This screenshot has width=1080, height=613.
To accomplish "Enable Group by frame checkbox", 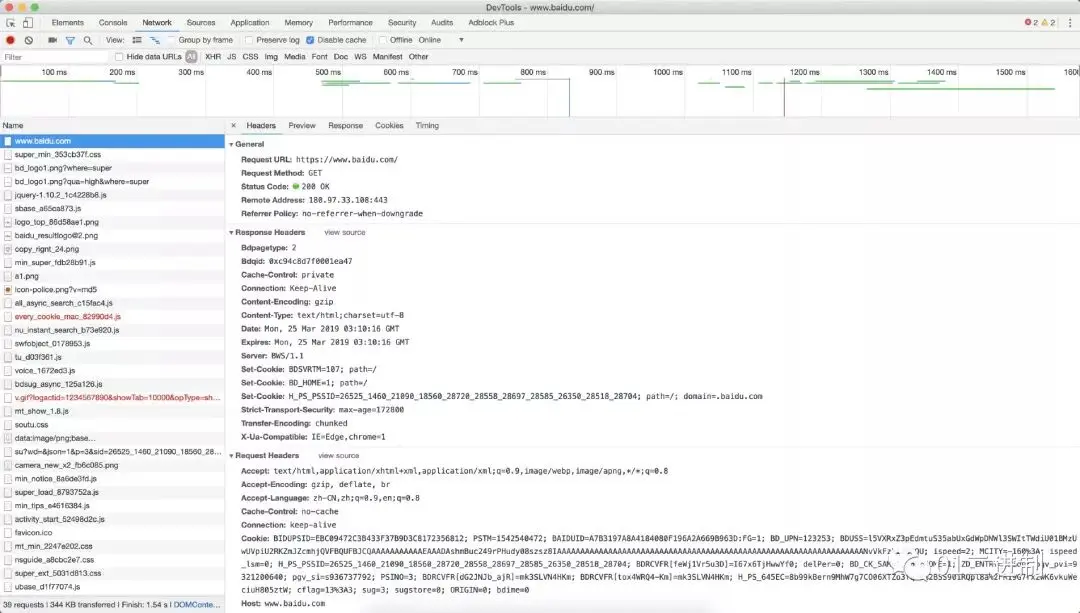I will click(172, 40).
